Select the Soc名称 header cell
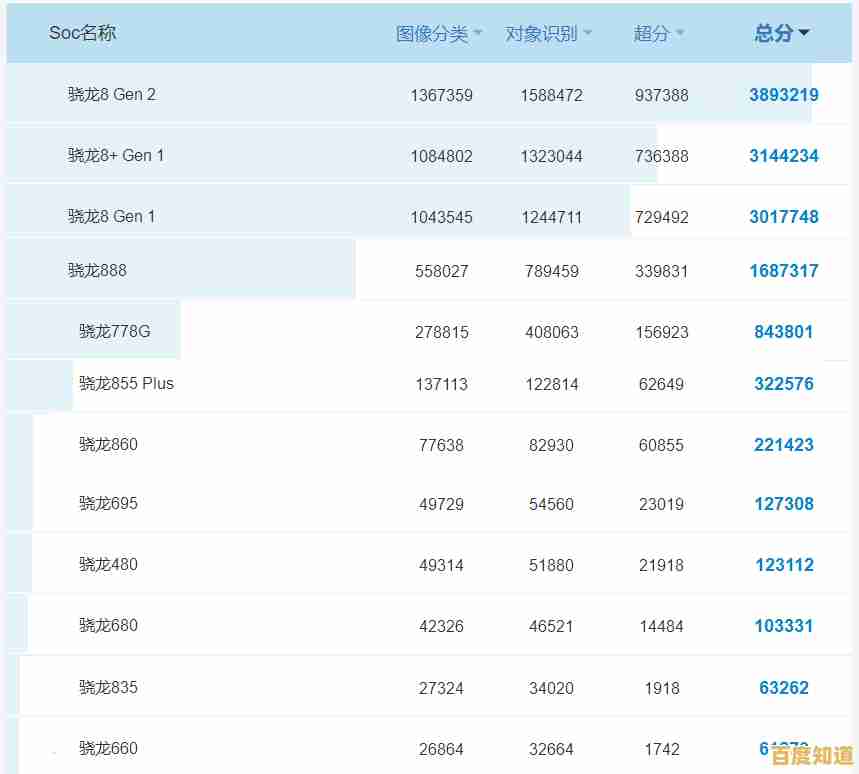The height and width of the screenshot is (774, 859). click(83, 32)
